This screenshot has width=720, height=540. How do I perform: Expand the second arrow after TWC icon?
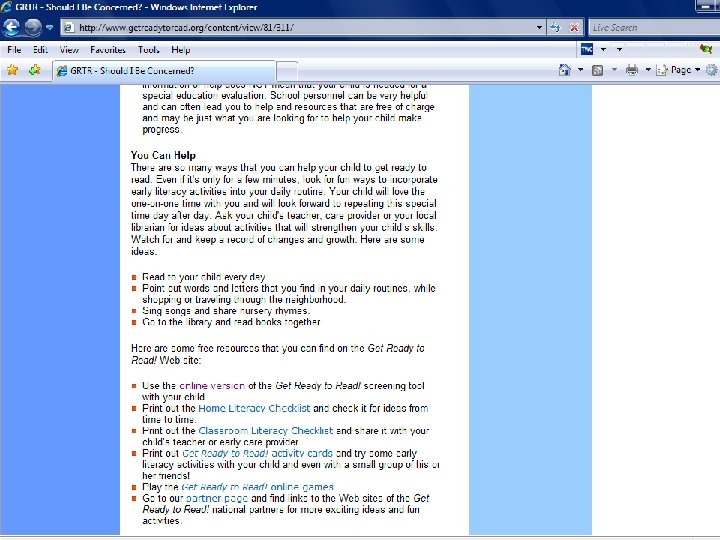(x=619, y=49)
